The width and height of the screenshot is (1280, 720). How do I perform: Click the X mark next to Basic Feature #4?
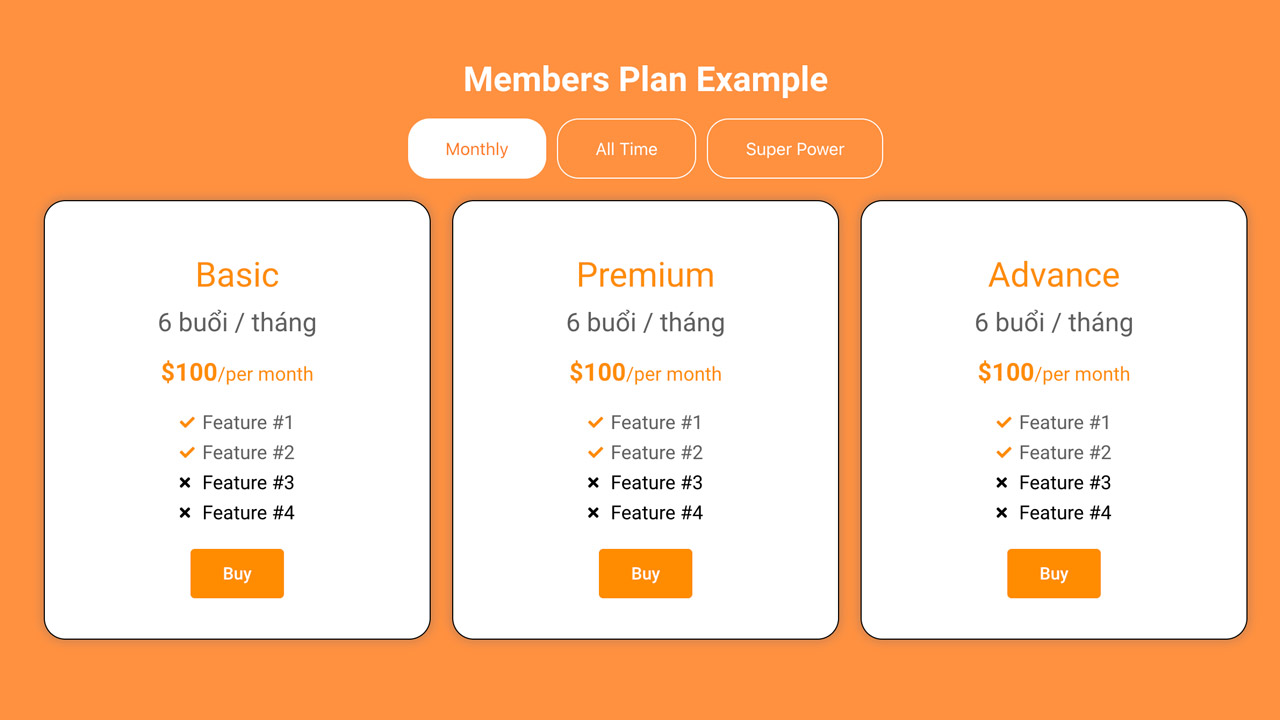(x=184, y=512)
